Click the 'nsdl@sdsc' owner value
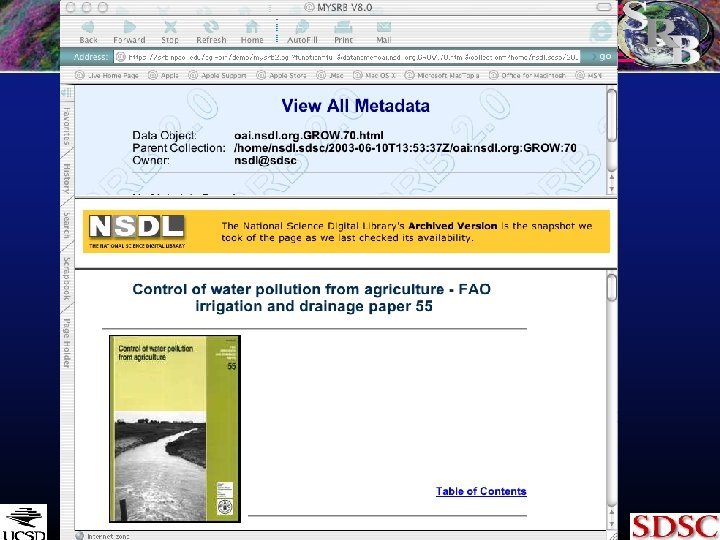720x540 pixels. coord(265,161)
